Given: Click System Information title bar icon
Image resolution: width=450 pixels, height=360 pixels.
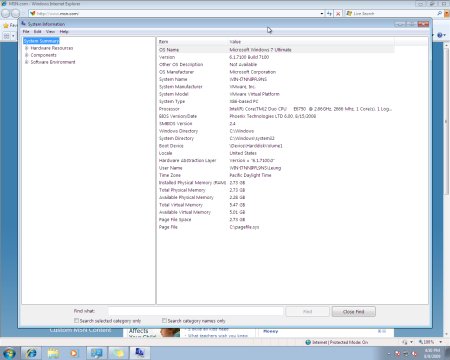Looking at the screenshot, I should tap(23, 24).
